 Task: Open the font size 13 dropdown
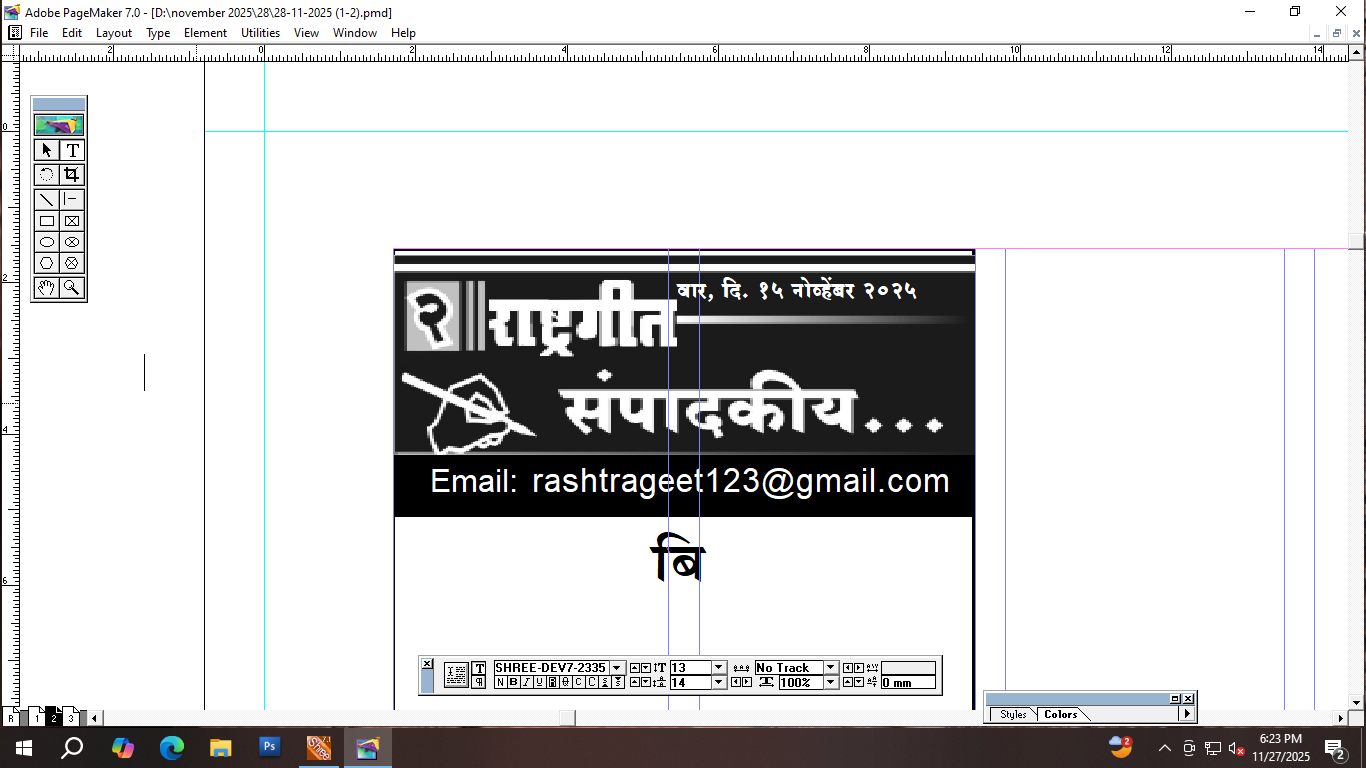718,668
